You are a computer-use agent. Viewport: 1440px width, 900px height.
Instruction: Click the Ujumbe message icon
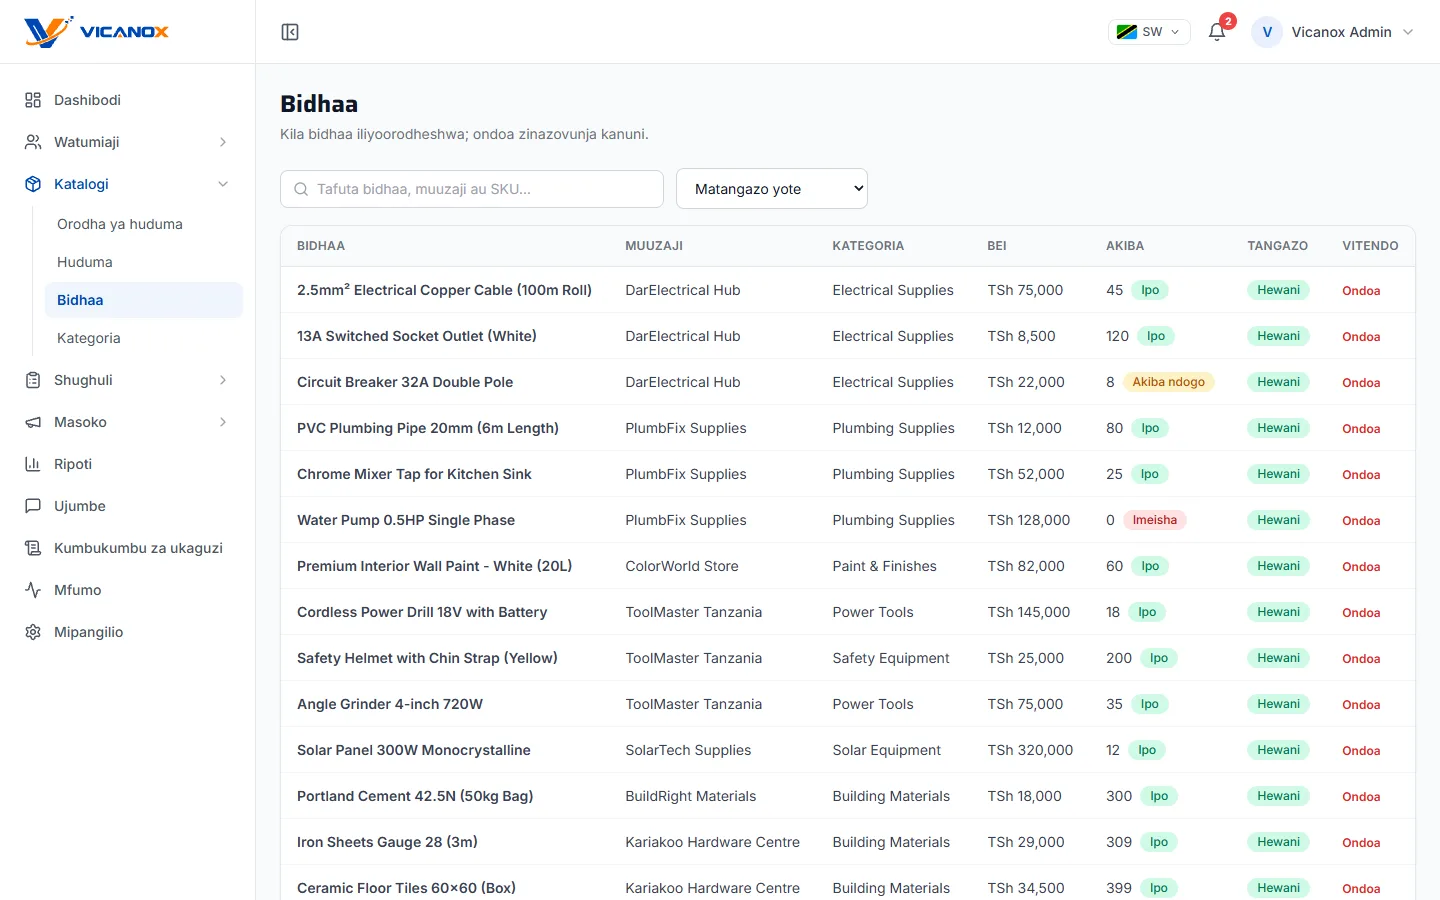point(33,506)
